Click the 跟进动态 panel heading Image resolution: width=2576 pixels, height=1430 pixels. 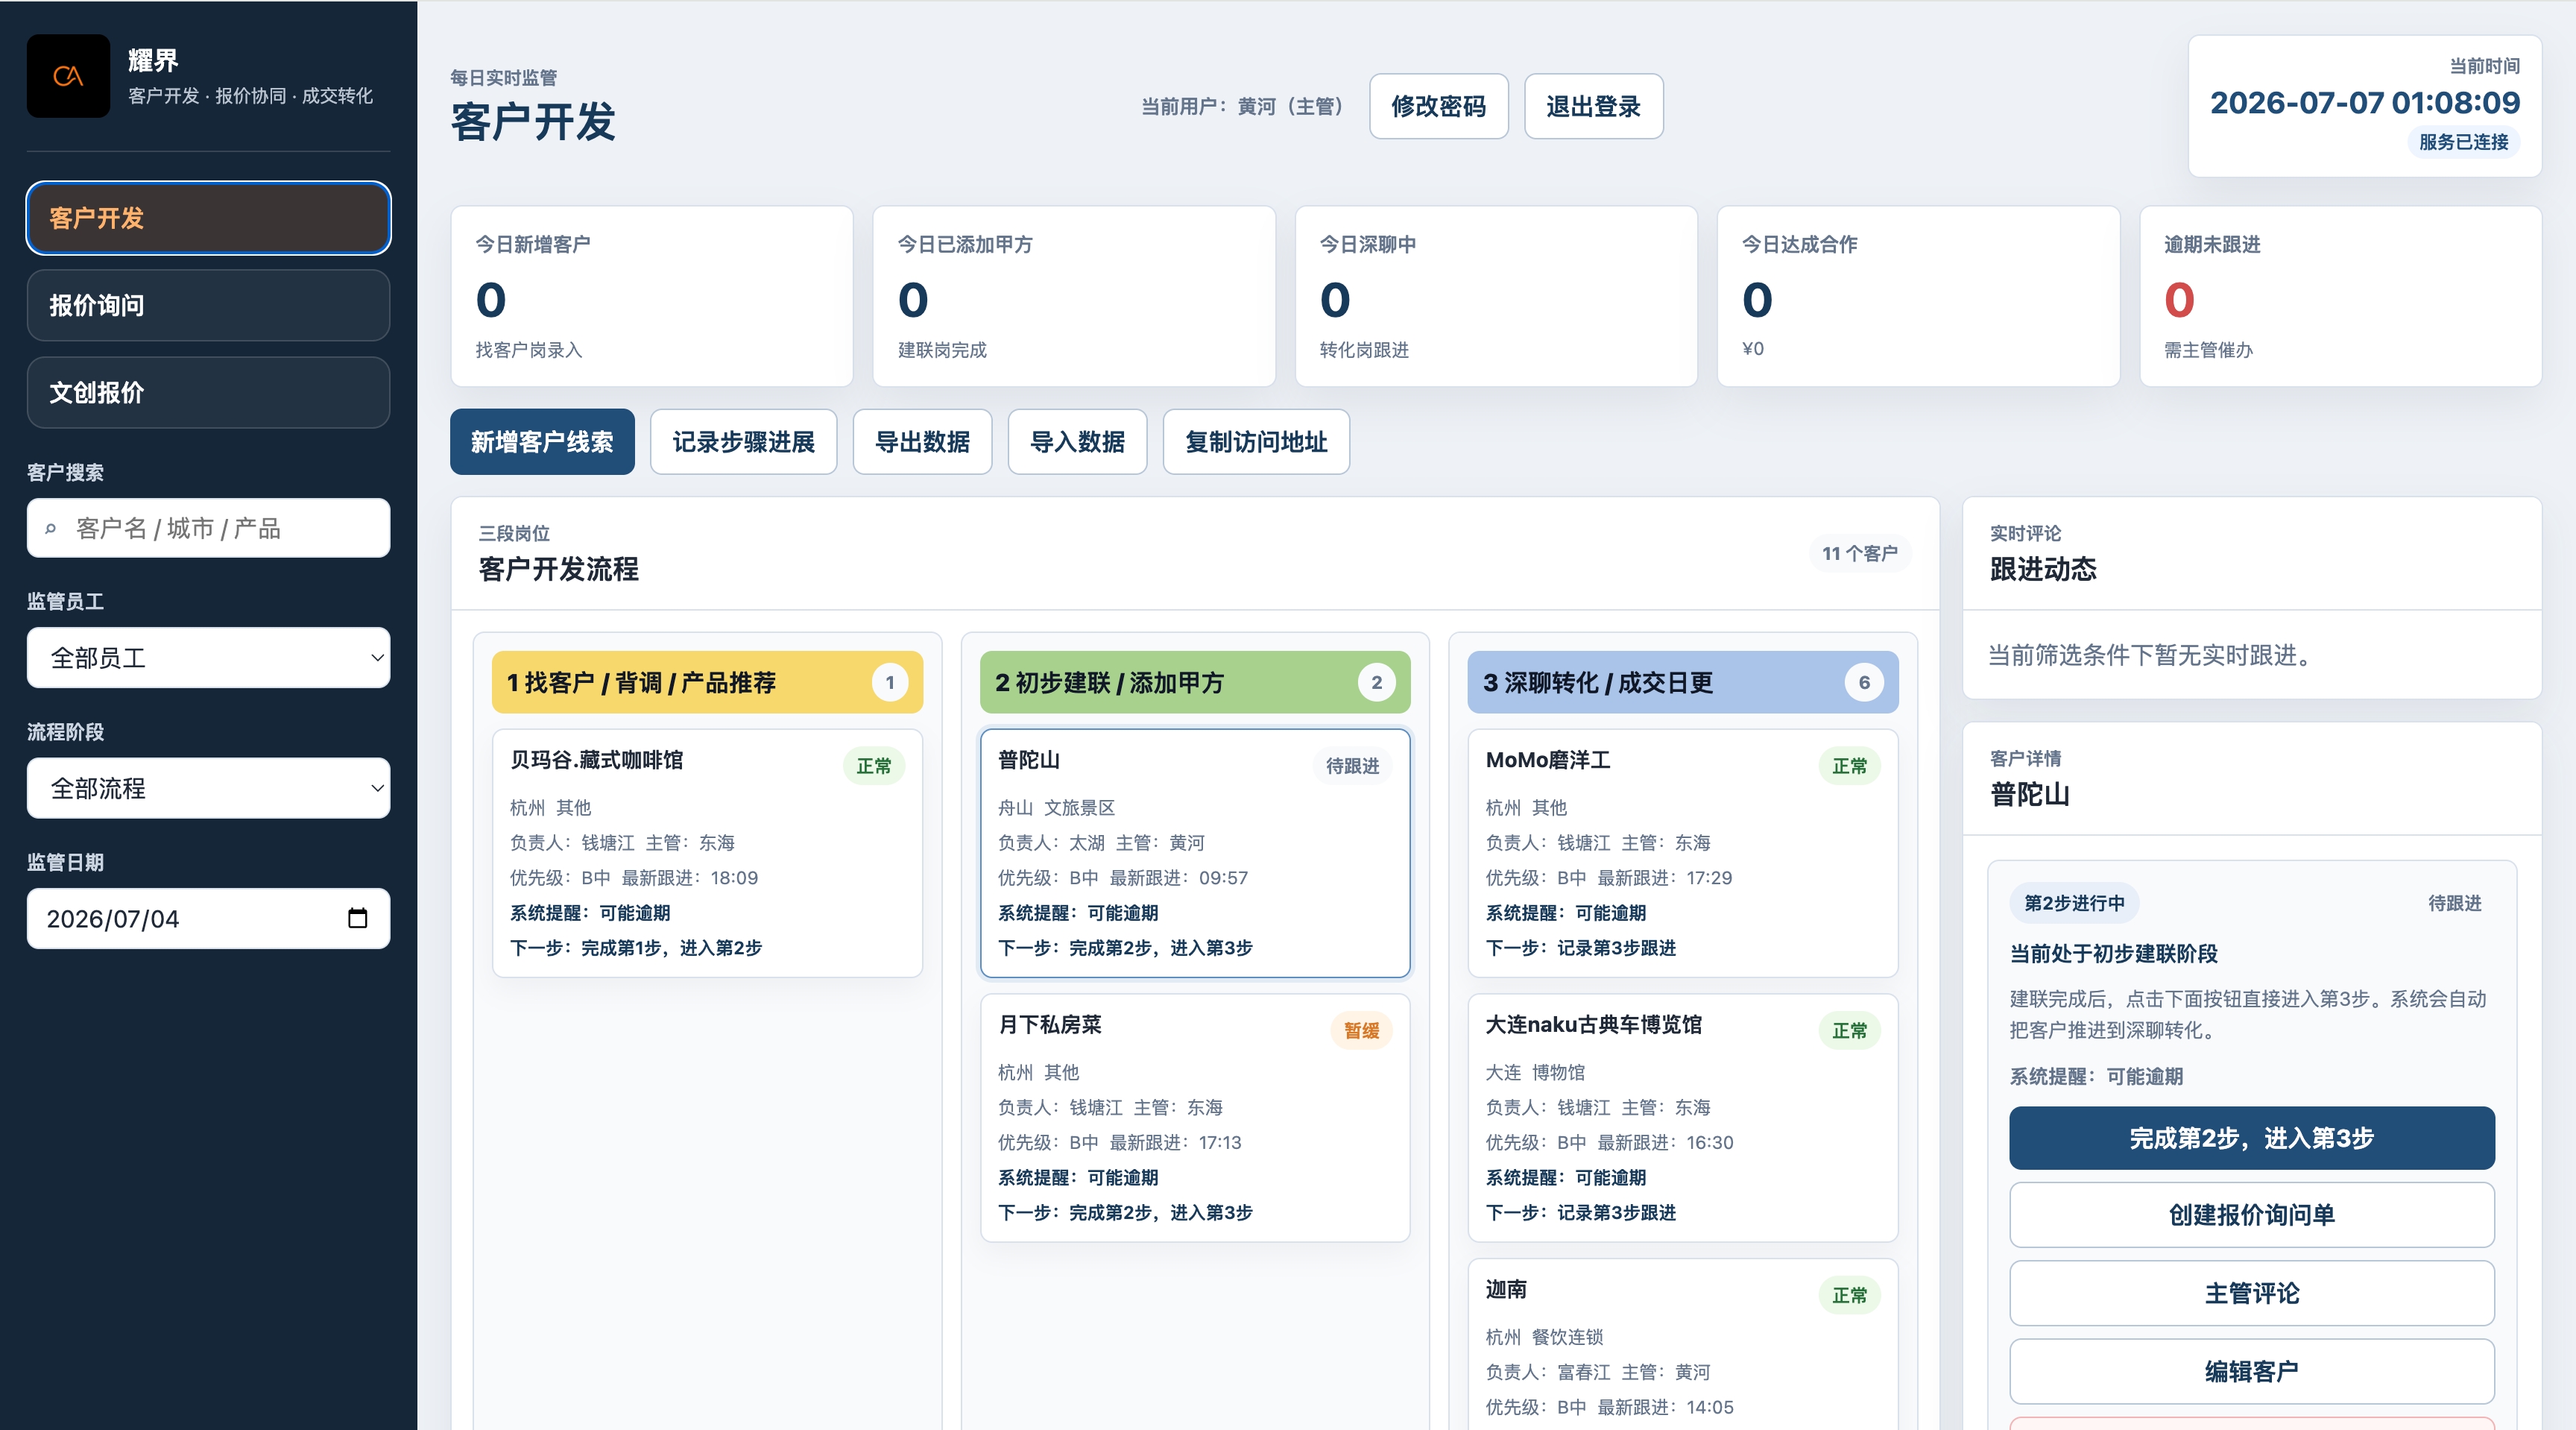tap(2043, 569)
